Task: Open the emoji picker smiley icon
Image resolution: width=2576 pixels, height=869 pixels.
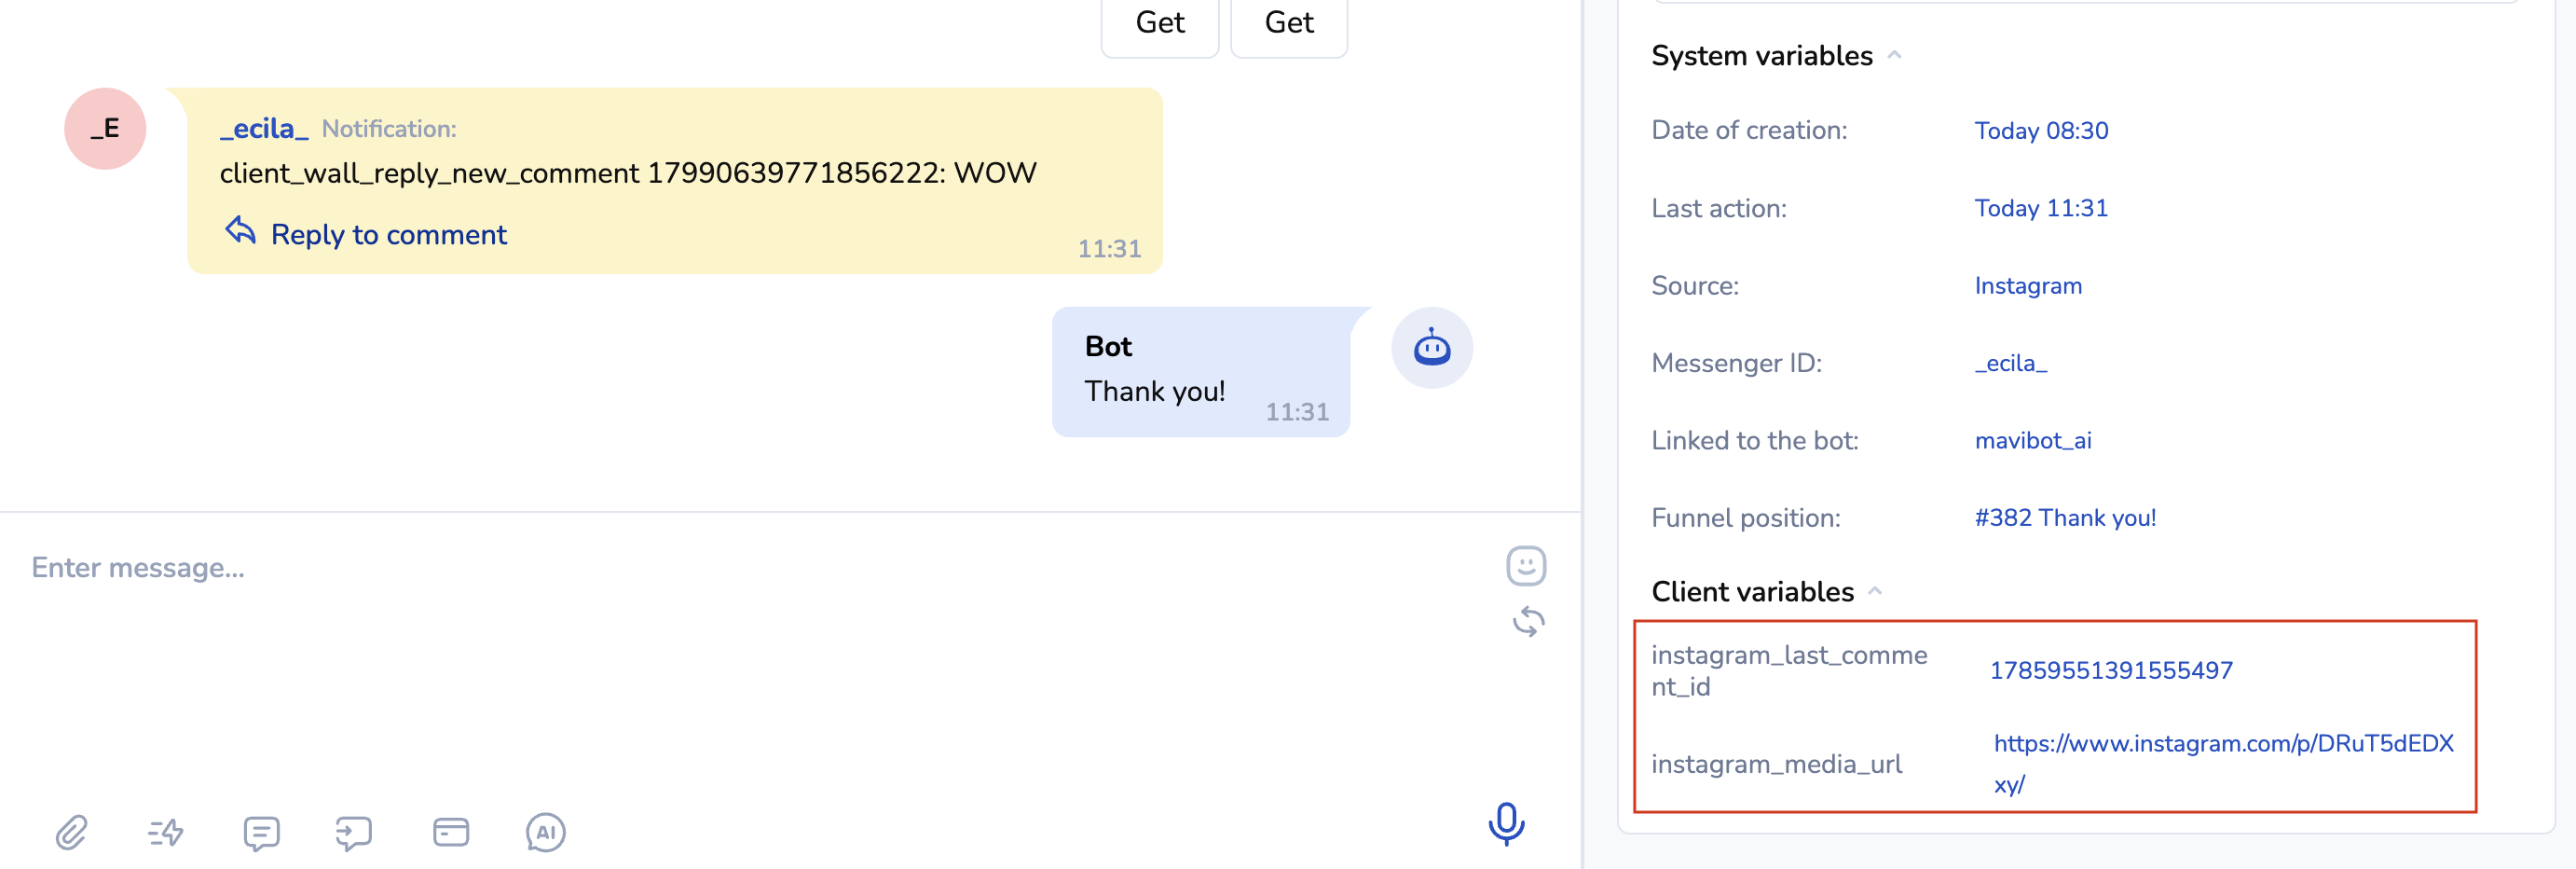Action: pyautogui.click(x=1525, y=566)
